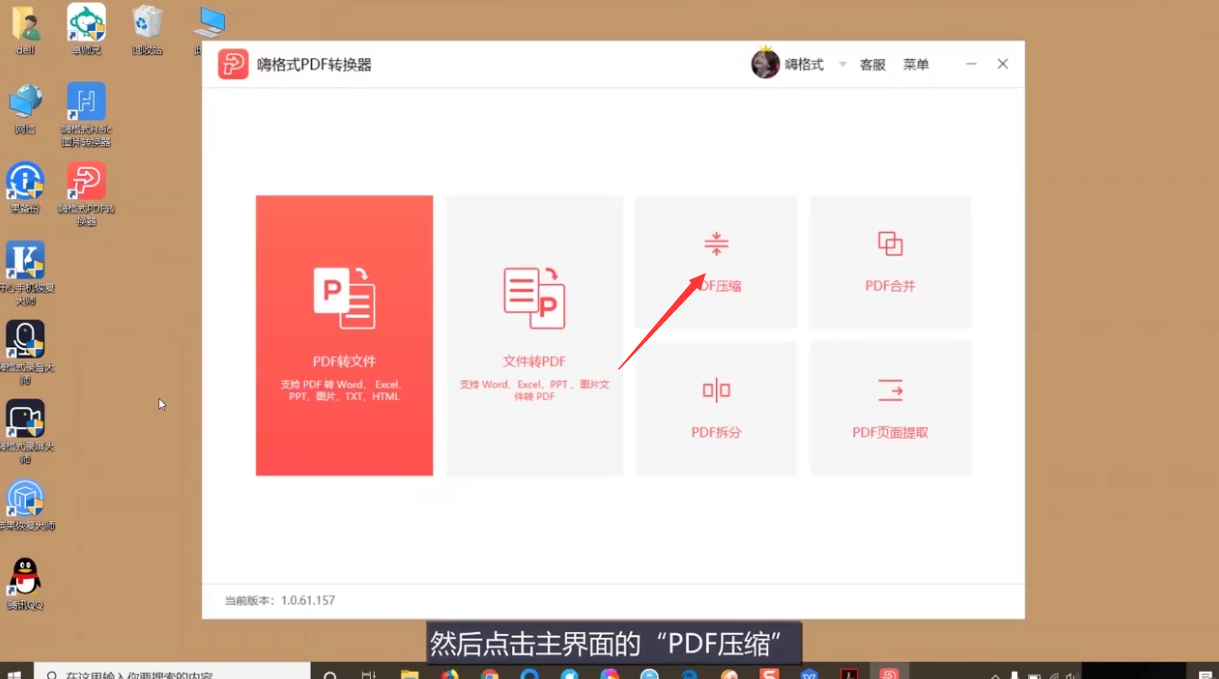Image resolution: width=1219 pixels, height=679 pixels.
Task: Open the PDF转文件 conversion card
Action: (x=344, y=335)
